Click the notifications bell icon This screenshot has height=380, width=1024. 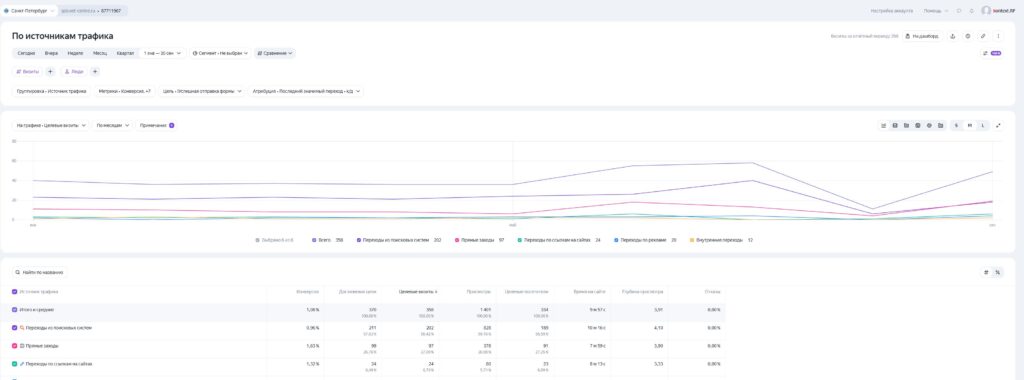pos(972,10)
